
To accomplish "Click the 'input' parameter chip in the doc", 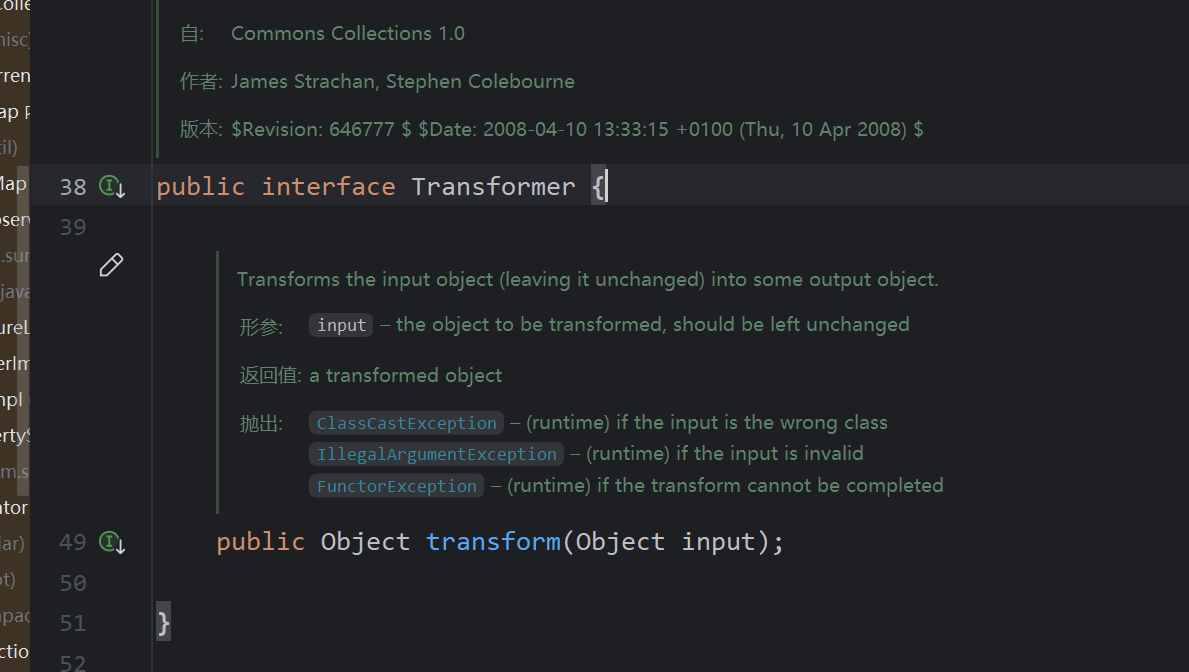I will click(341, 325).
